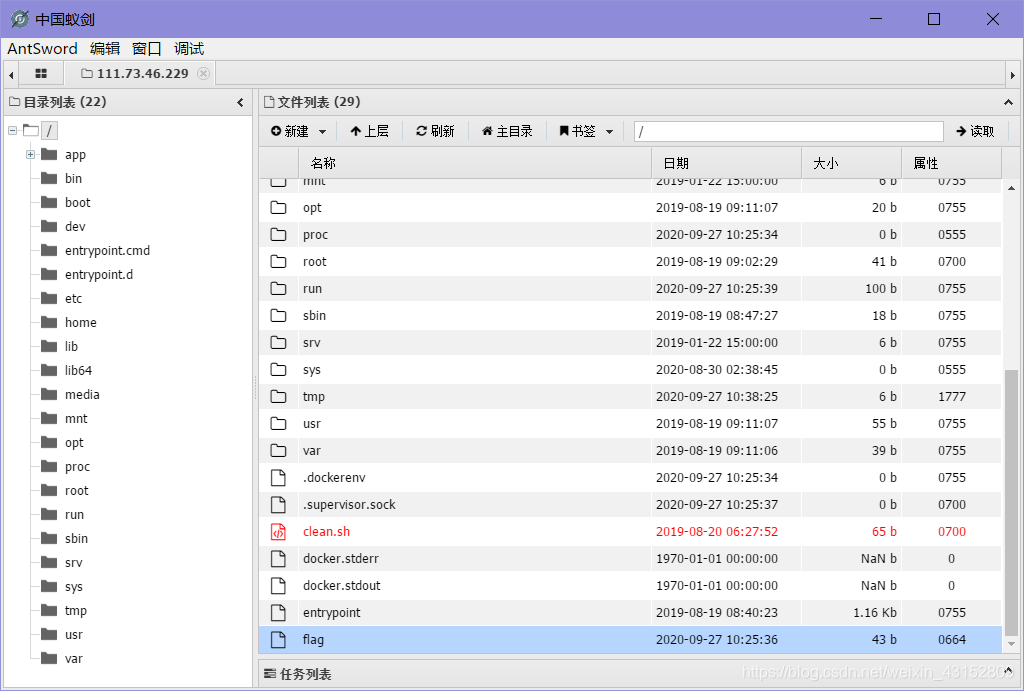1024x691 pixels.
Task: Click the opt folder icon in tree
Action: coord(49,442)
